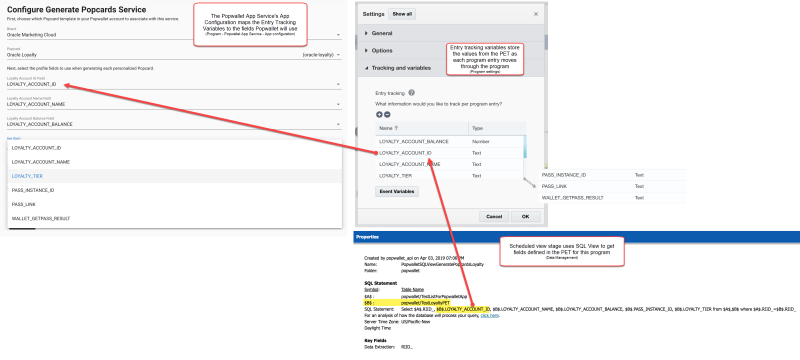Viewport: 800px width, 360px height.
Task: Open the Entry tracking help icon
Action: (411, 93)
